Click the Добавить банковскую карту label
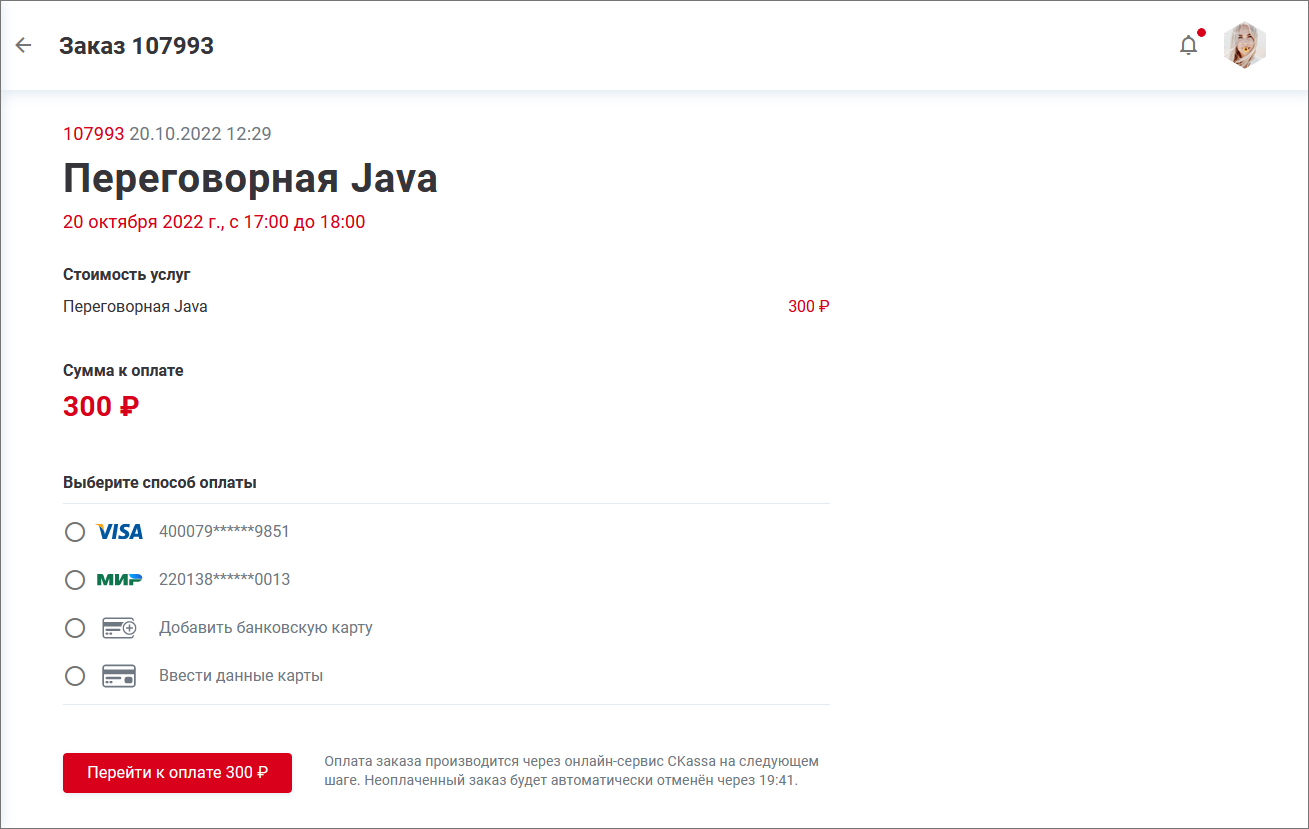 [x=265, y=628]
